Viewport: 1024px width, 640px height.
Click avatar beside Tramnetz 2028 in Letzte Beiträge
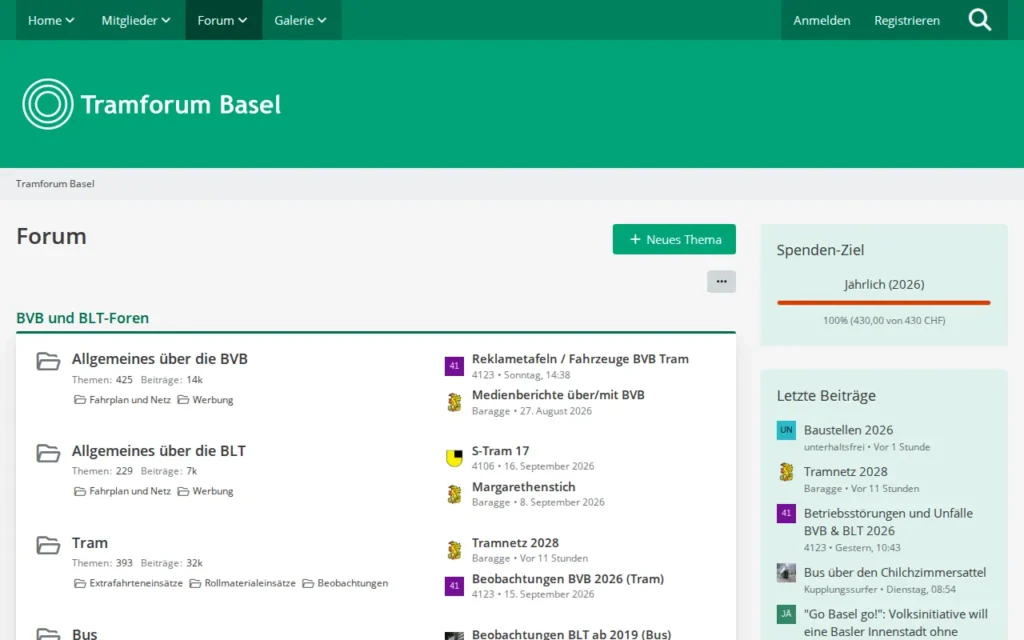[x=786, y=472]
